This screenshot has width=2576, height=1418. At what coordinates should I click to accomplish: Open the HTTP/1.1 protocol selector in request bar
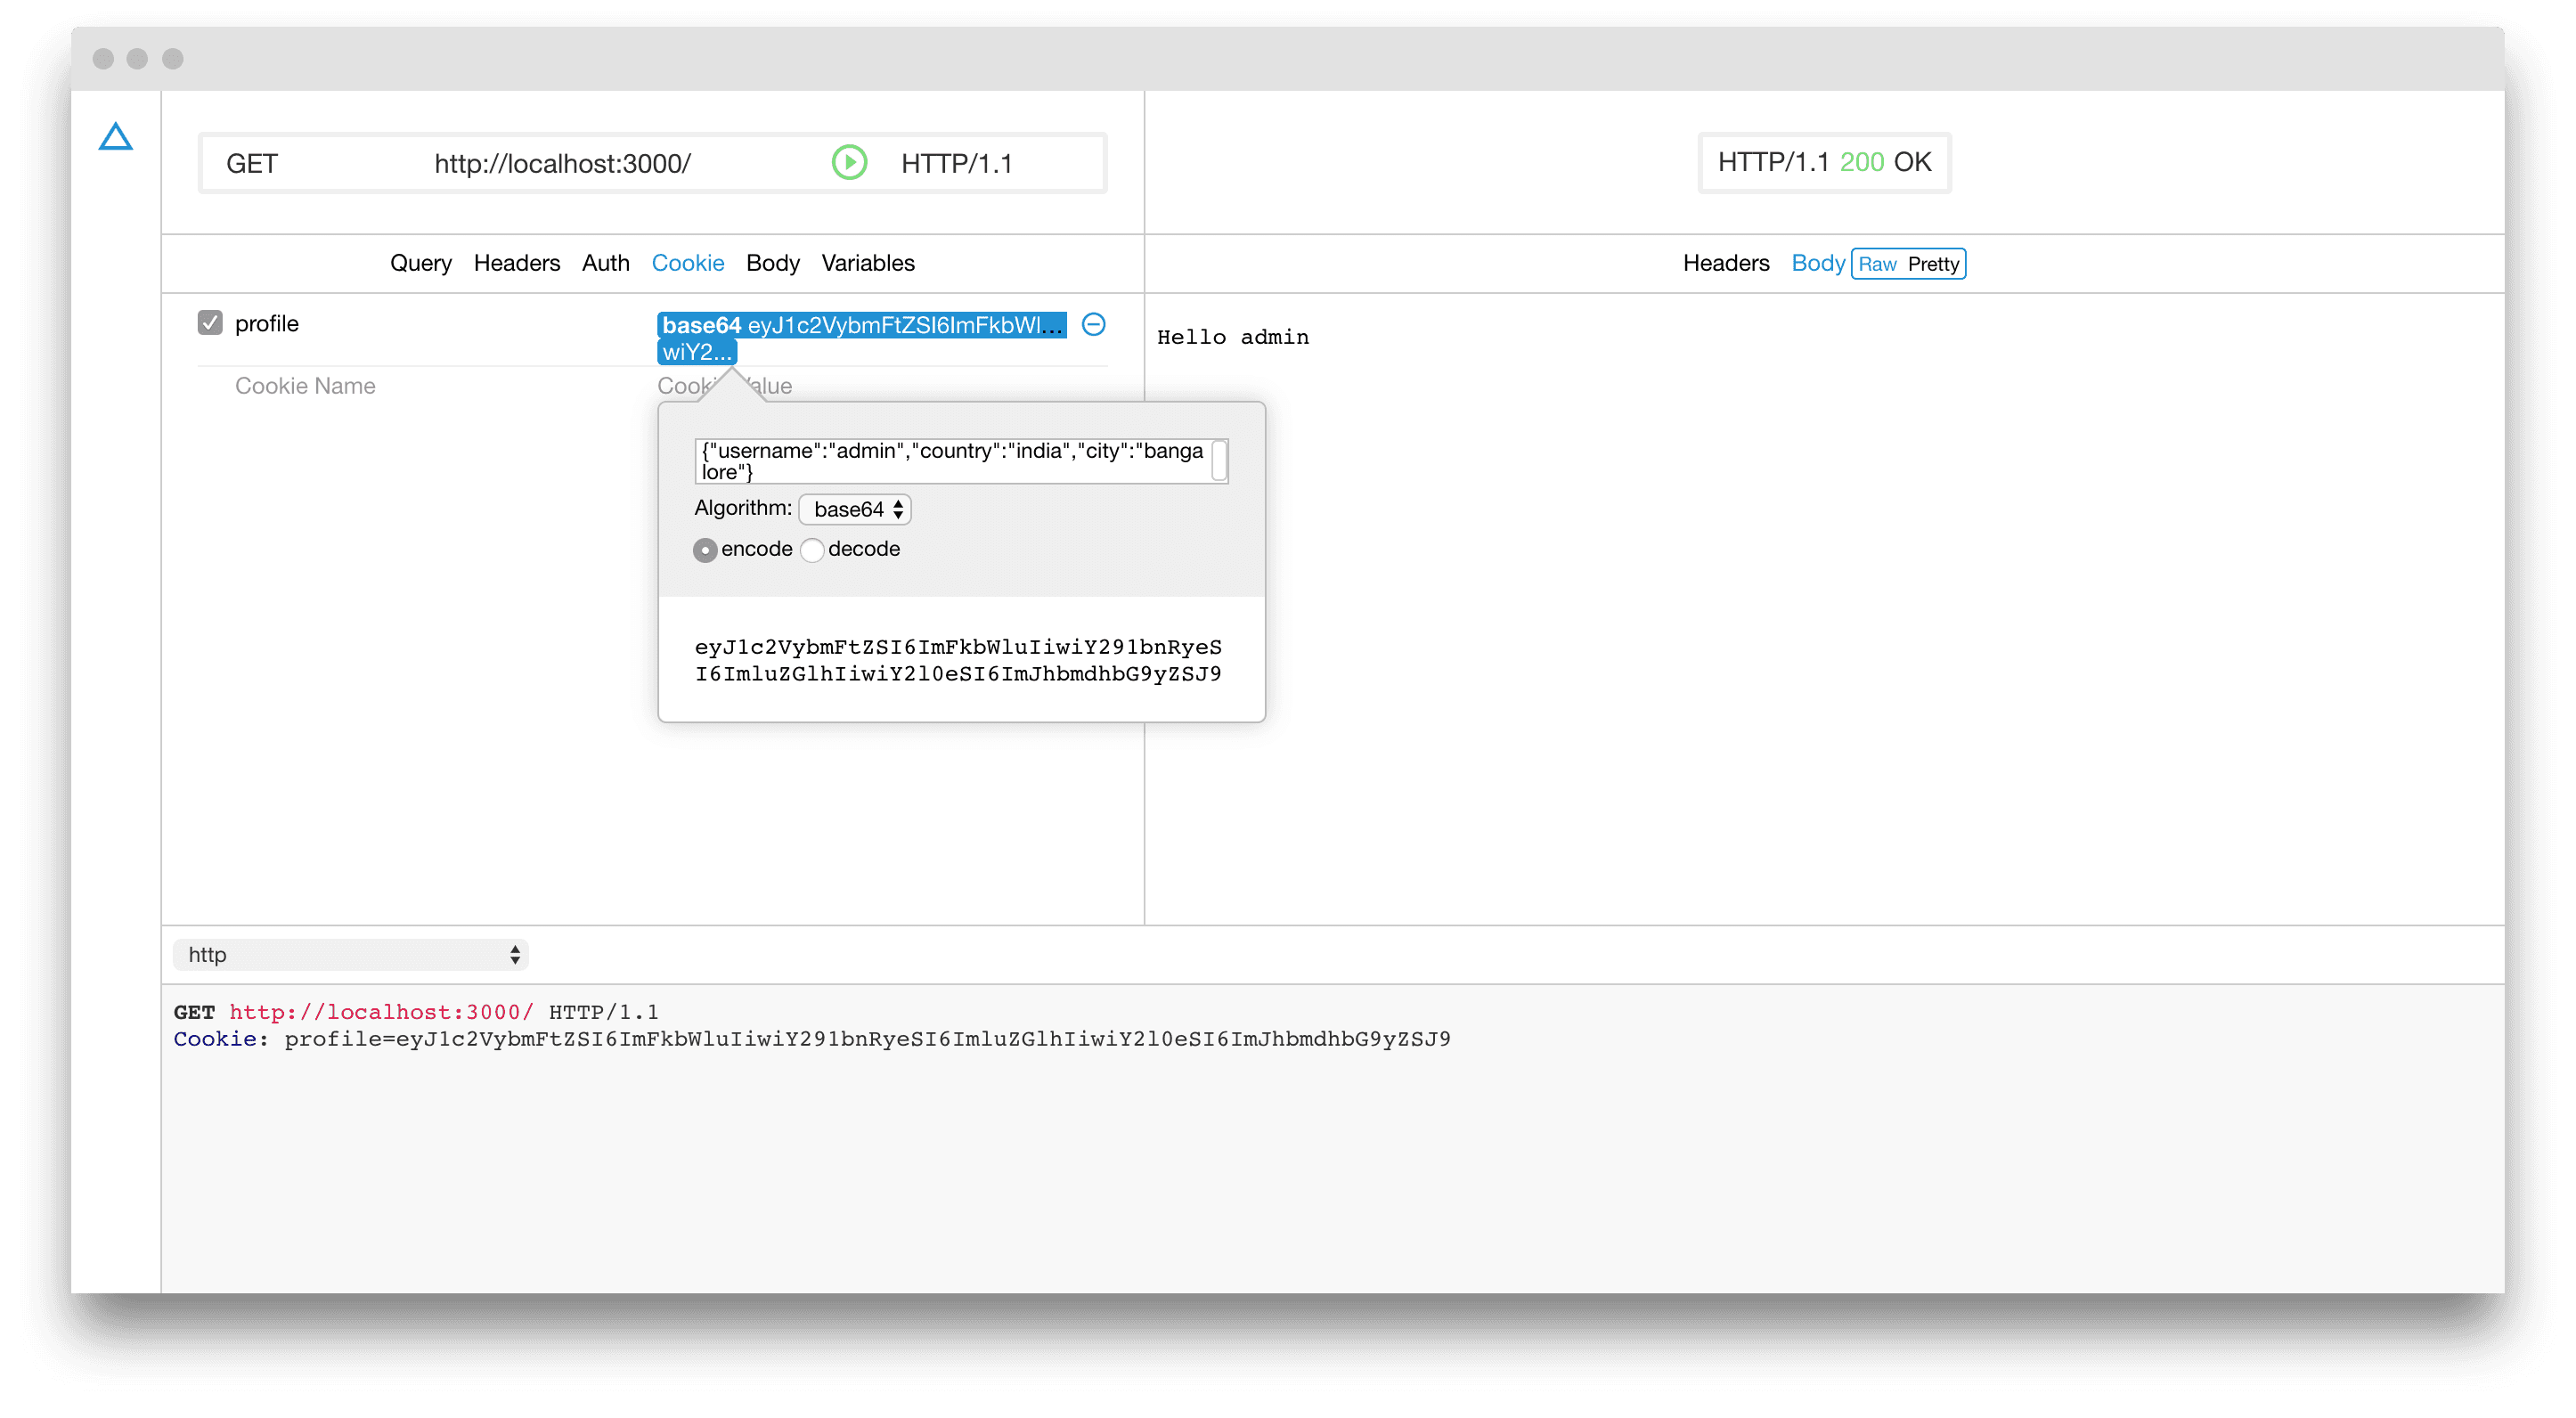coord(957,163)
